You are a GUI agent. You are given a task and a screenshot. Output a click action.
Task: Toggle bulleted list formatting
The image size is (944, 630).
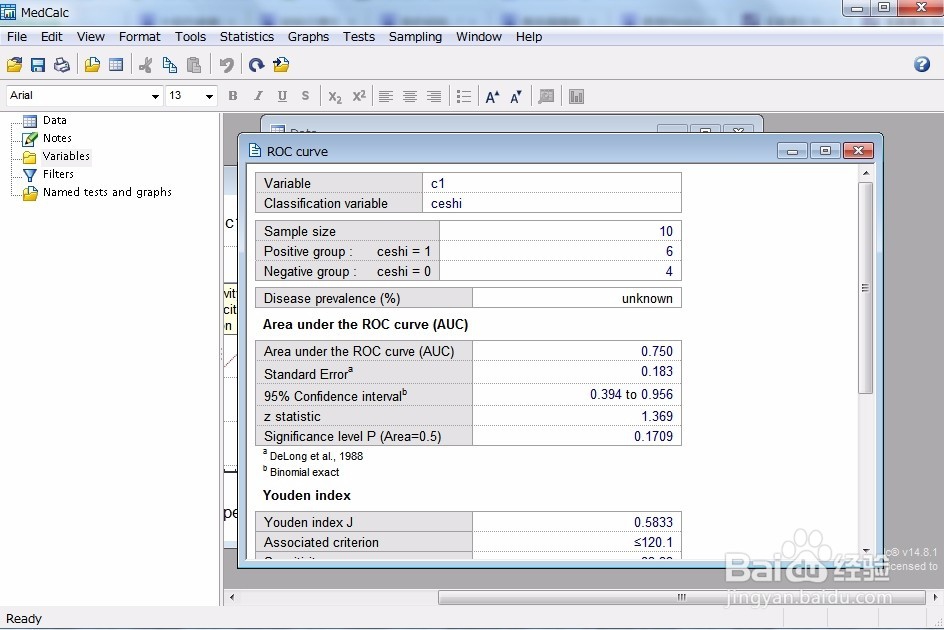point(464,96)
